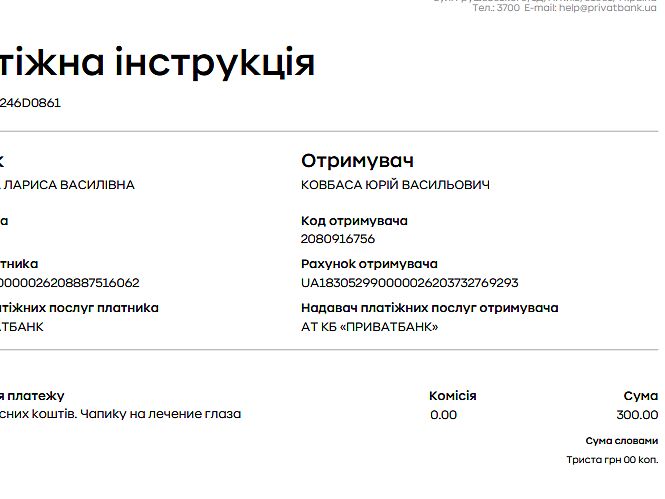The width and height of the screenshot is (665, 499).
Task: Click Надавач платіжних послуг отримувача label
Action: (x=429, y=308)
